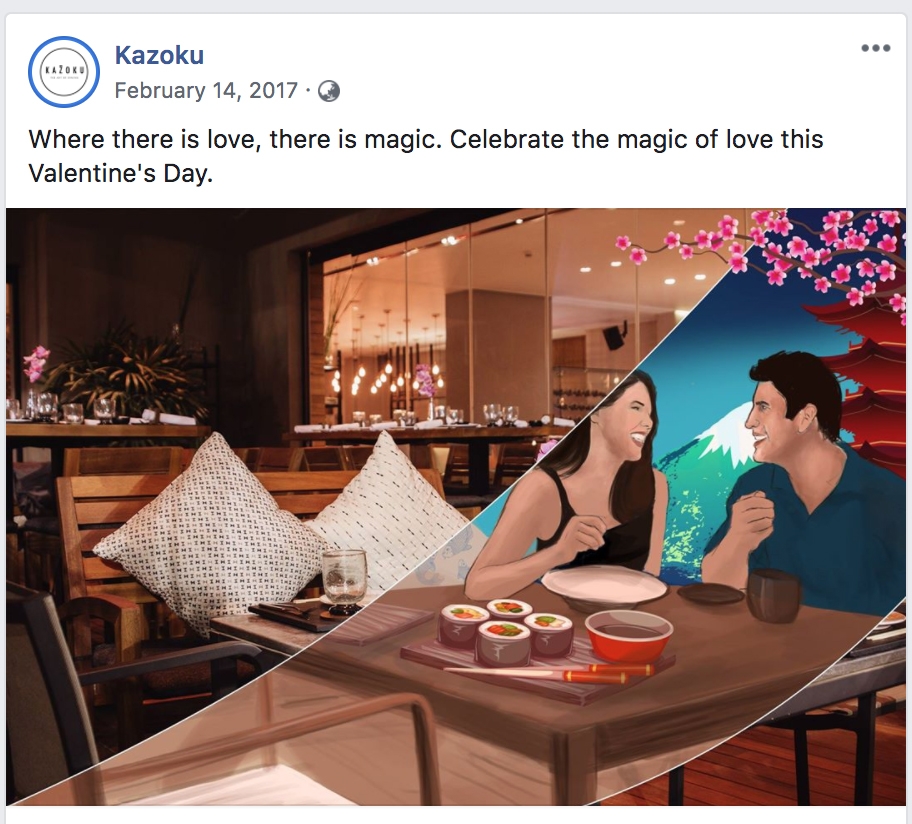Click the Public globe privacy icon
This screenshot has height=824, width=912.
(x=329, y=91)
